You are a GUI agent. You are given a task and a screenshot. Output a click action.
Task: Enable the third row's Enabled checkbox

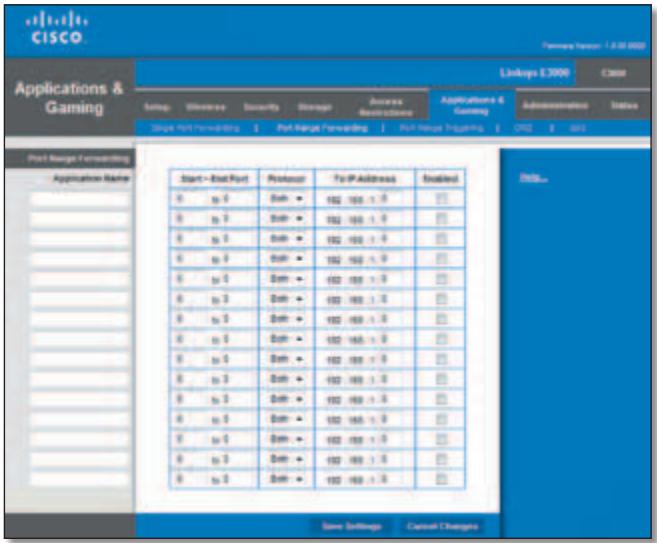tap(441, 239)
